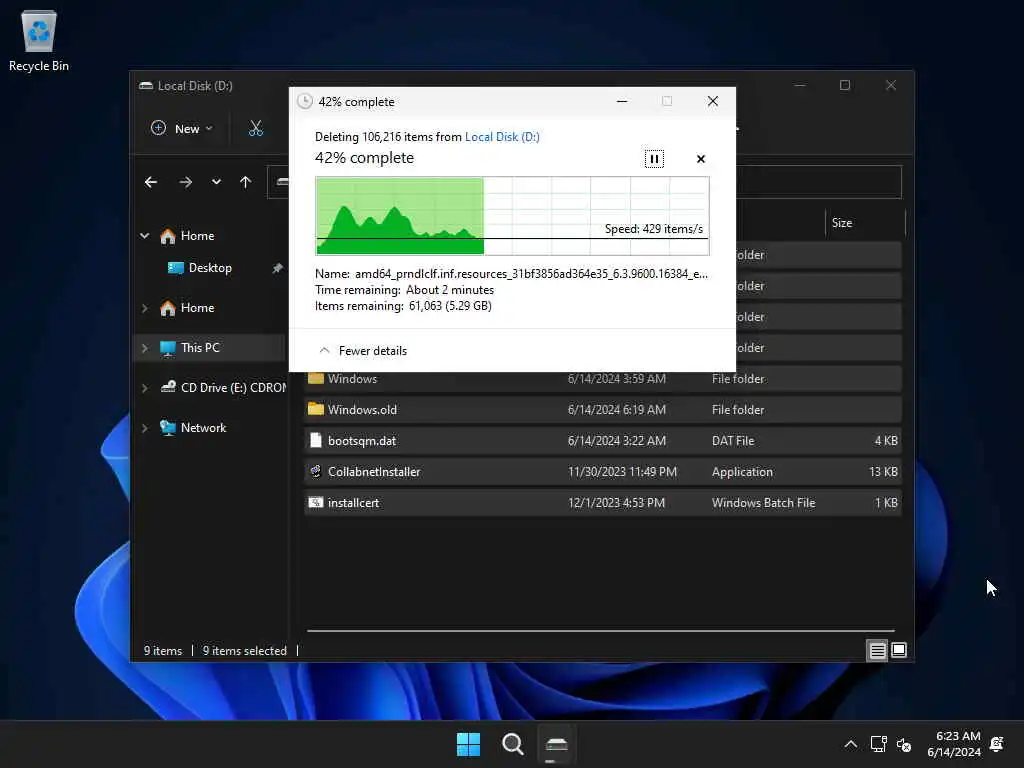Follow the Local Disk (D:) link in dialog
This screenshot has height=768, width=1024.
(502, 136)
